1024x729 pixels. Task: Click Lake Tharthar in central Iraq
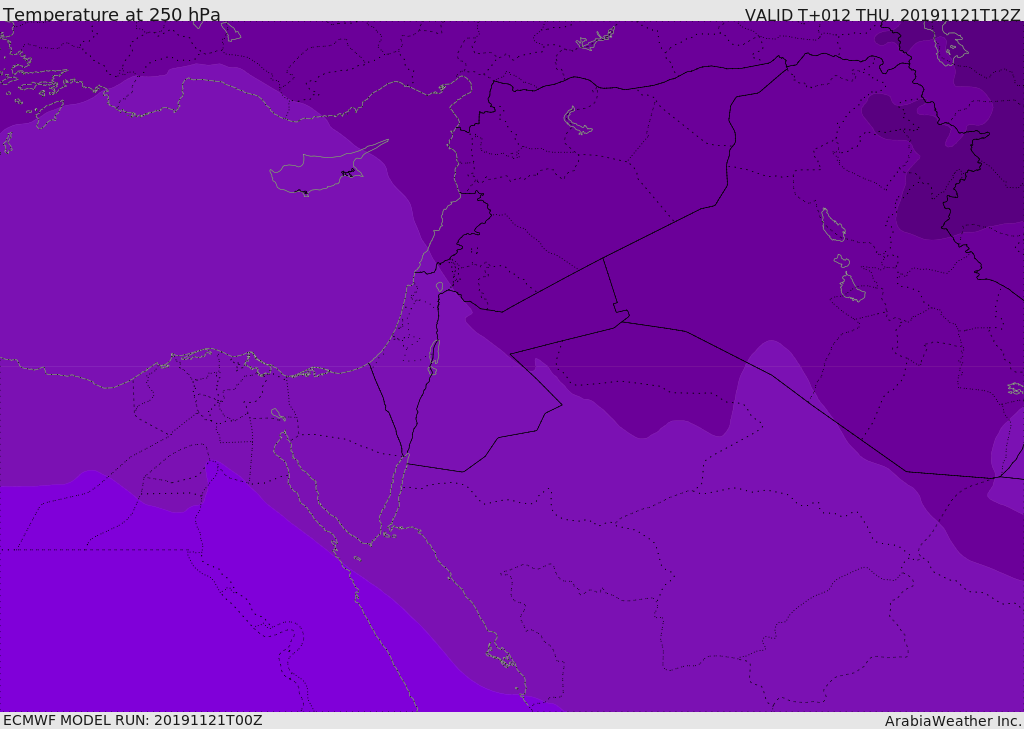coord(833,225)
